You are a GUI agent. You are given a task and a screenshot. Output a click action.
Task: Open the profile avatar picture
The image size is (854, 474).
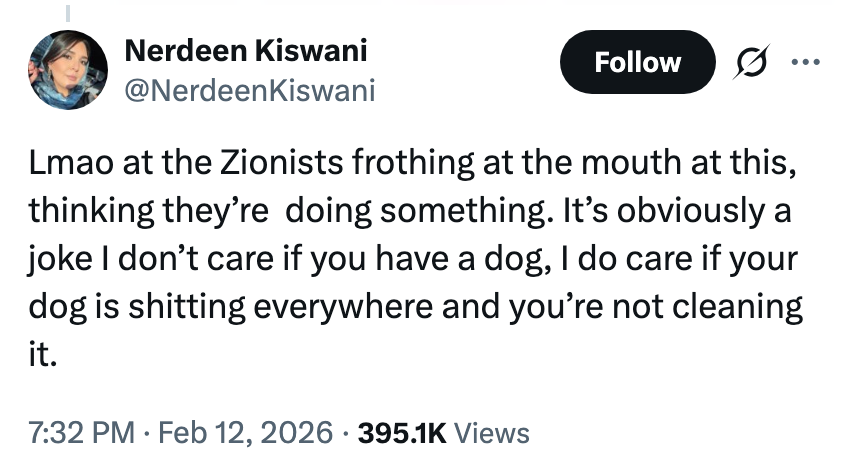[x=68, y=70]
